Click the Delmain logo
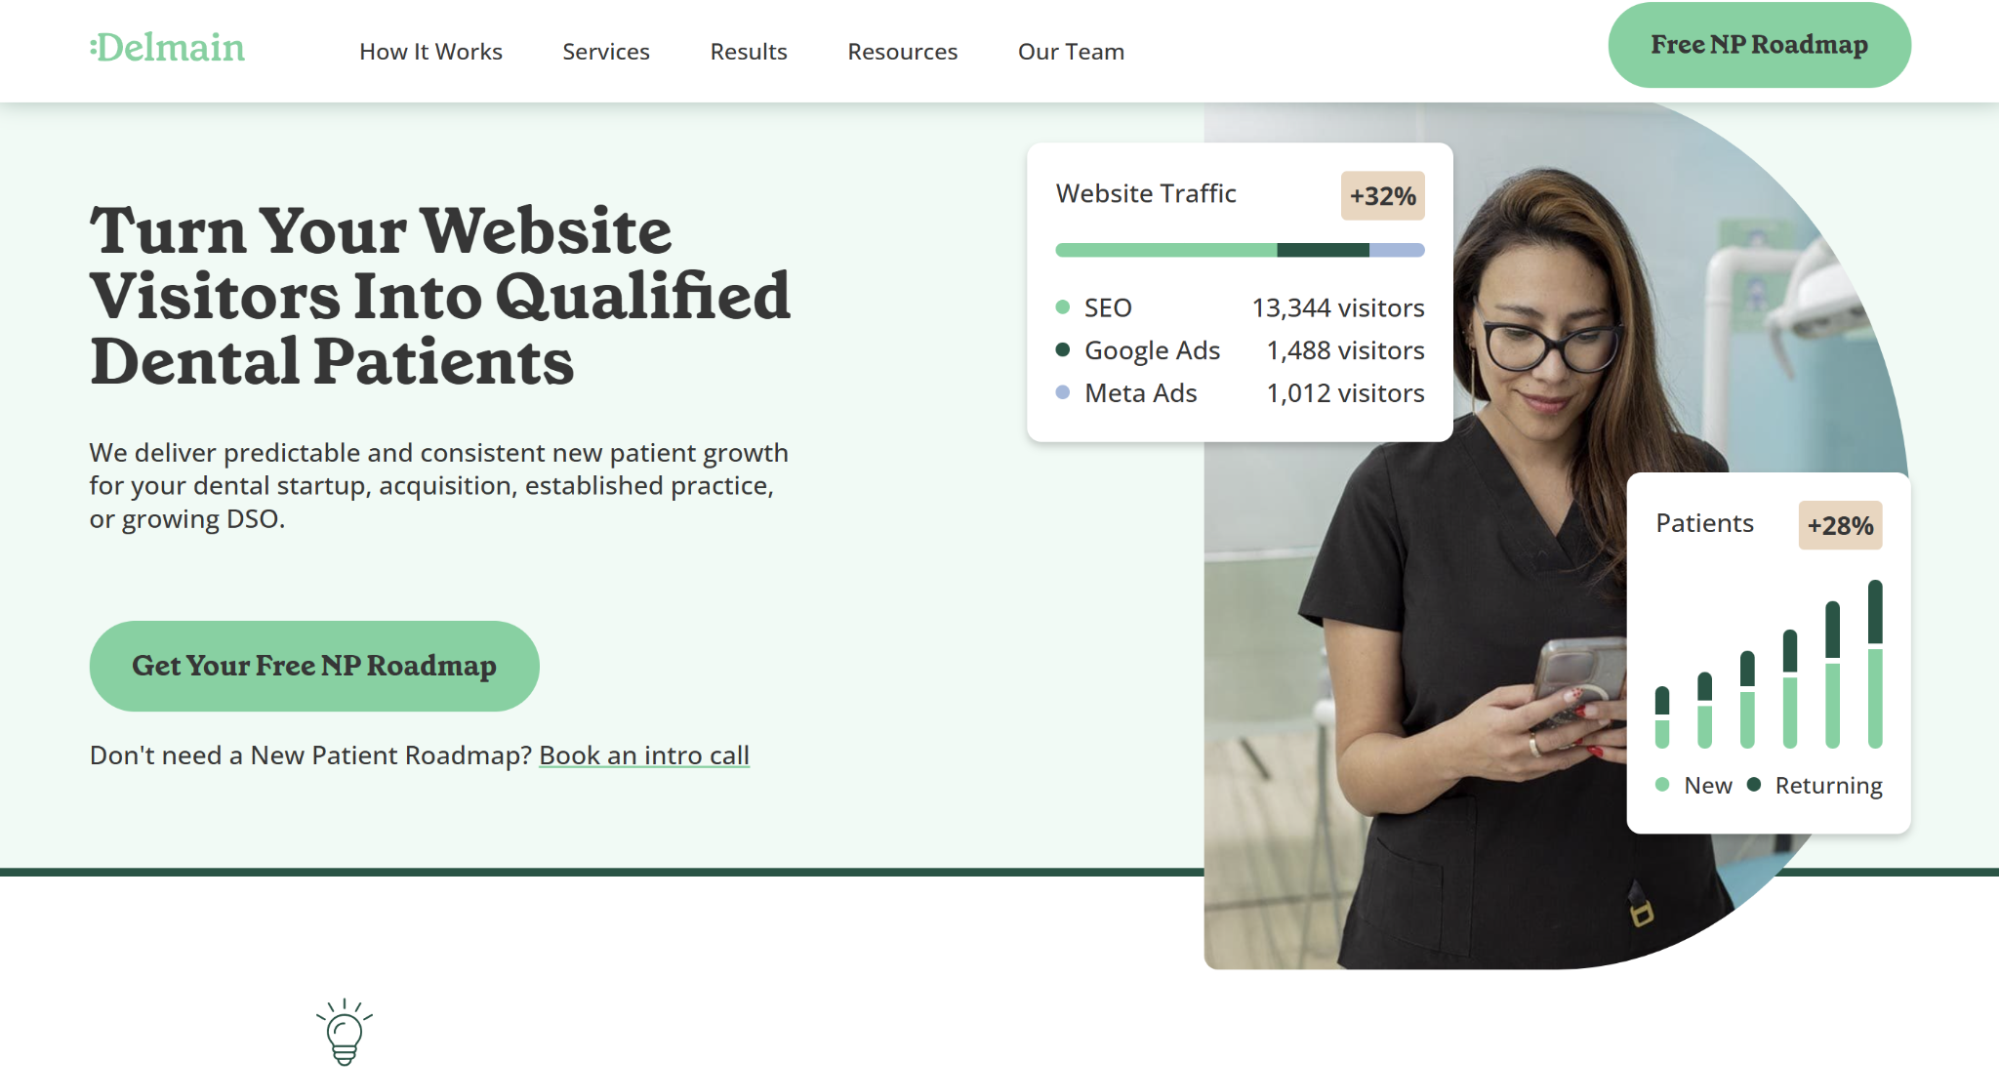This screenshot has height=1069, width=1999. (x=167, y=48)
